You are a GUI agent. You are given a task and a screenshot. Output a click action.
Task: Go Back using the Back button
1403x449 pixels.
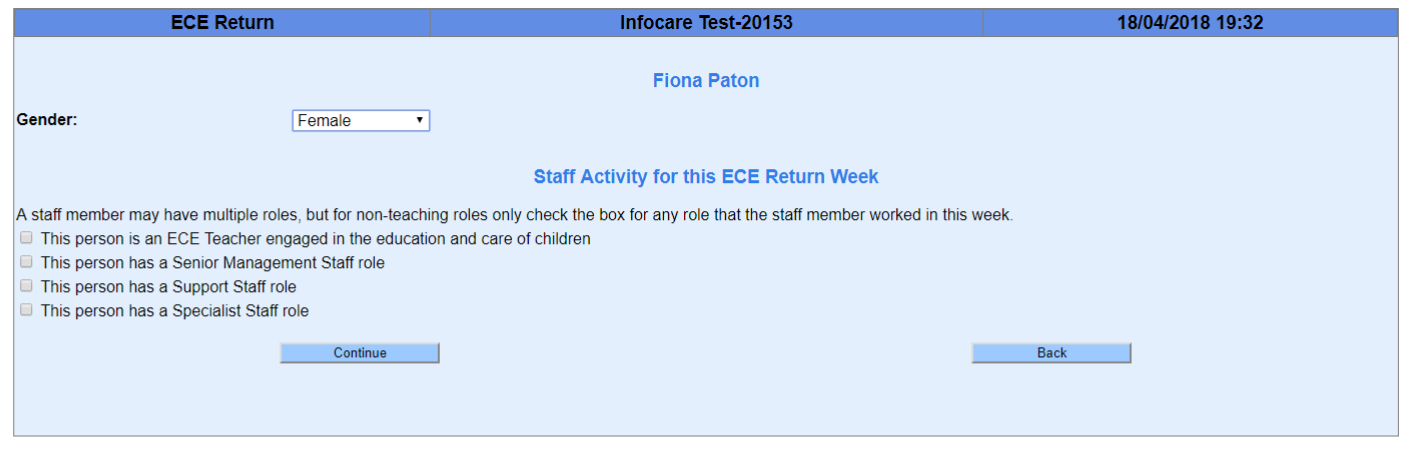coord(1051,353)
